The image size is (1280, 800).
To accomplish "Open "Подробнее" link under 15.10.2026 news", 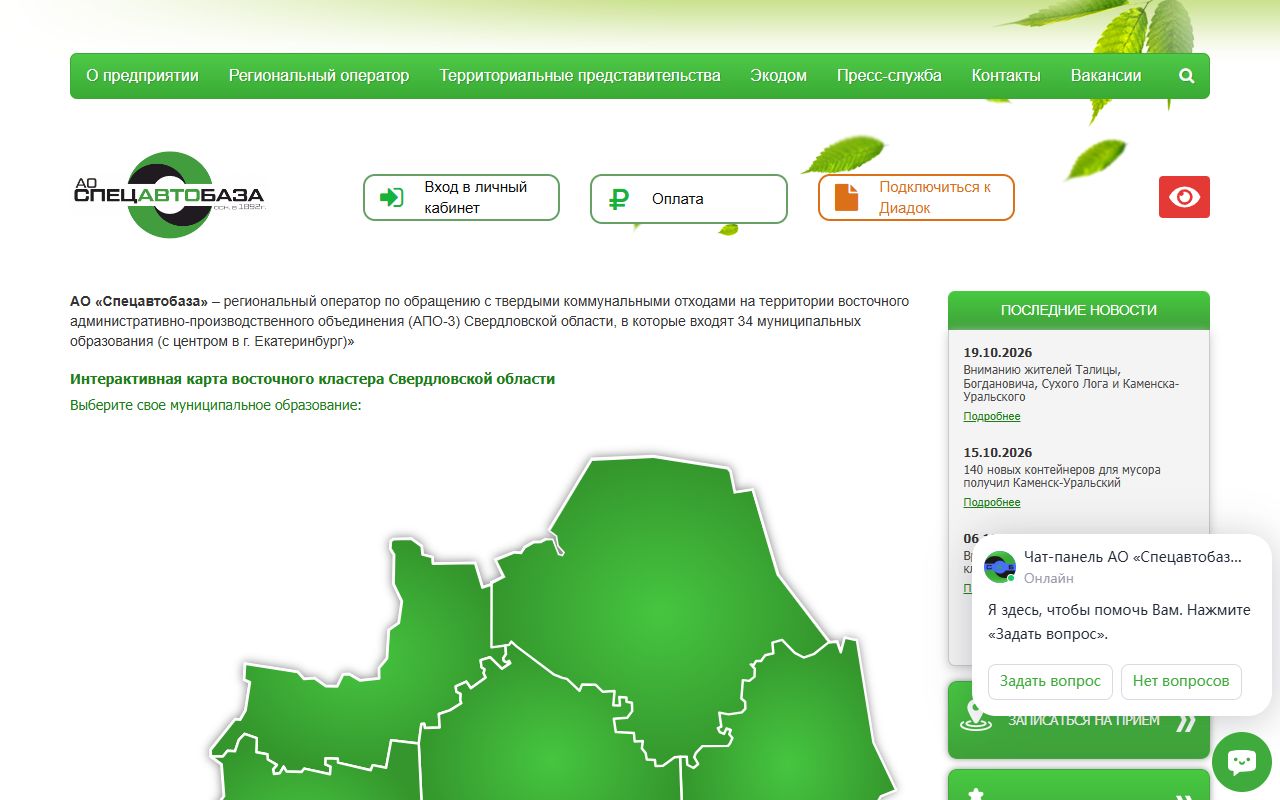I will tap(992, 502).
